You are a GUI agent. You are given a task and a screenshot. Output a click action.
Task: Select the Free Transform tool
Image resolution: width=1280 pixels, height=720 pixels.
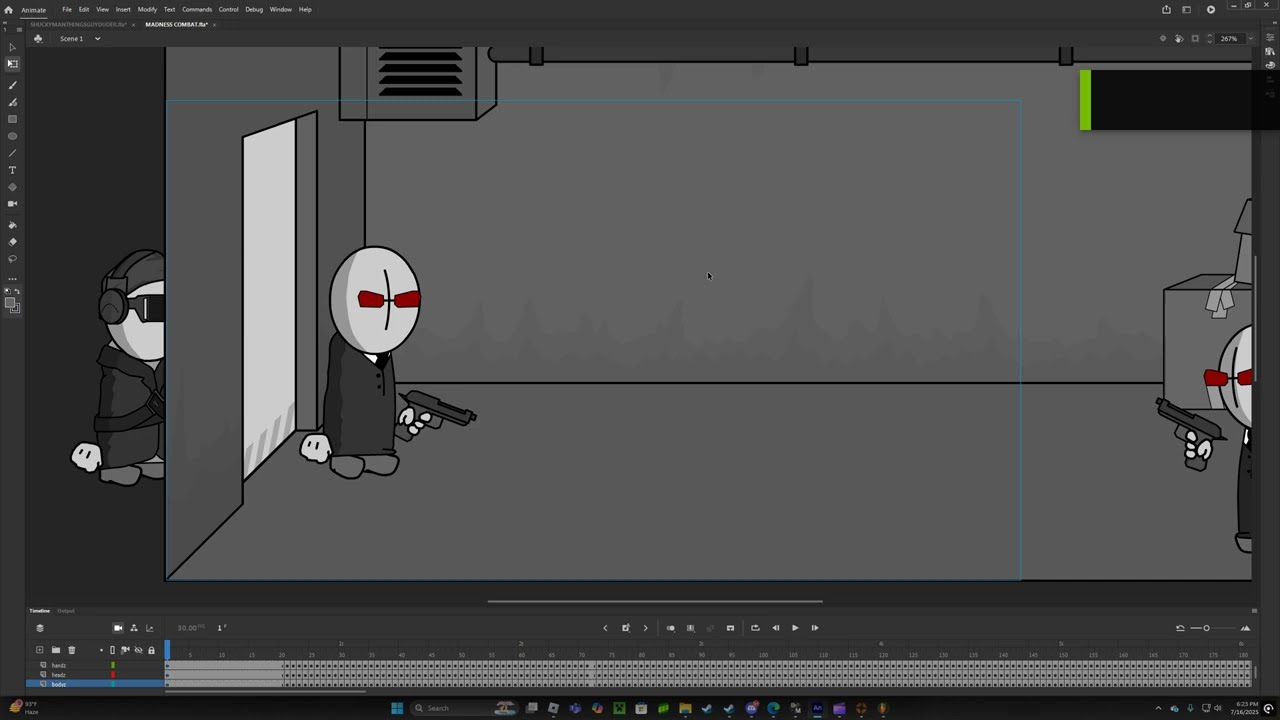[12, 64]
